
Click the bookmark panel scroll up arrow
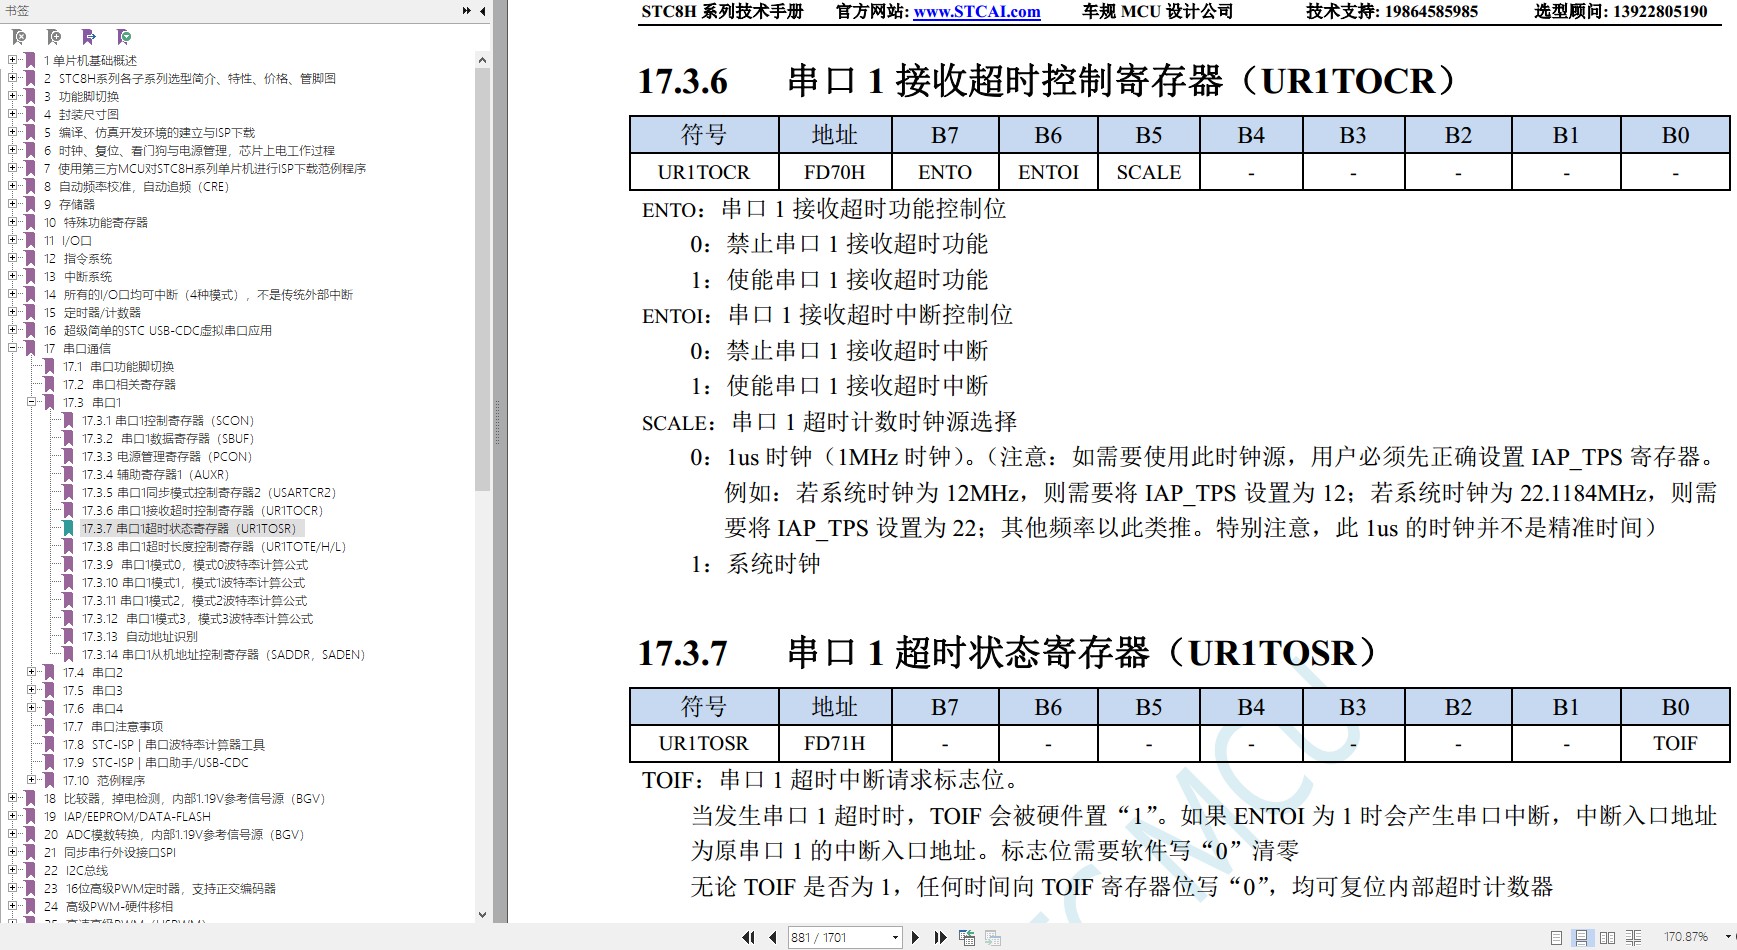(483, 60)
